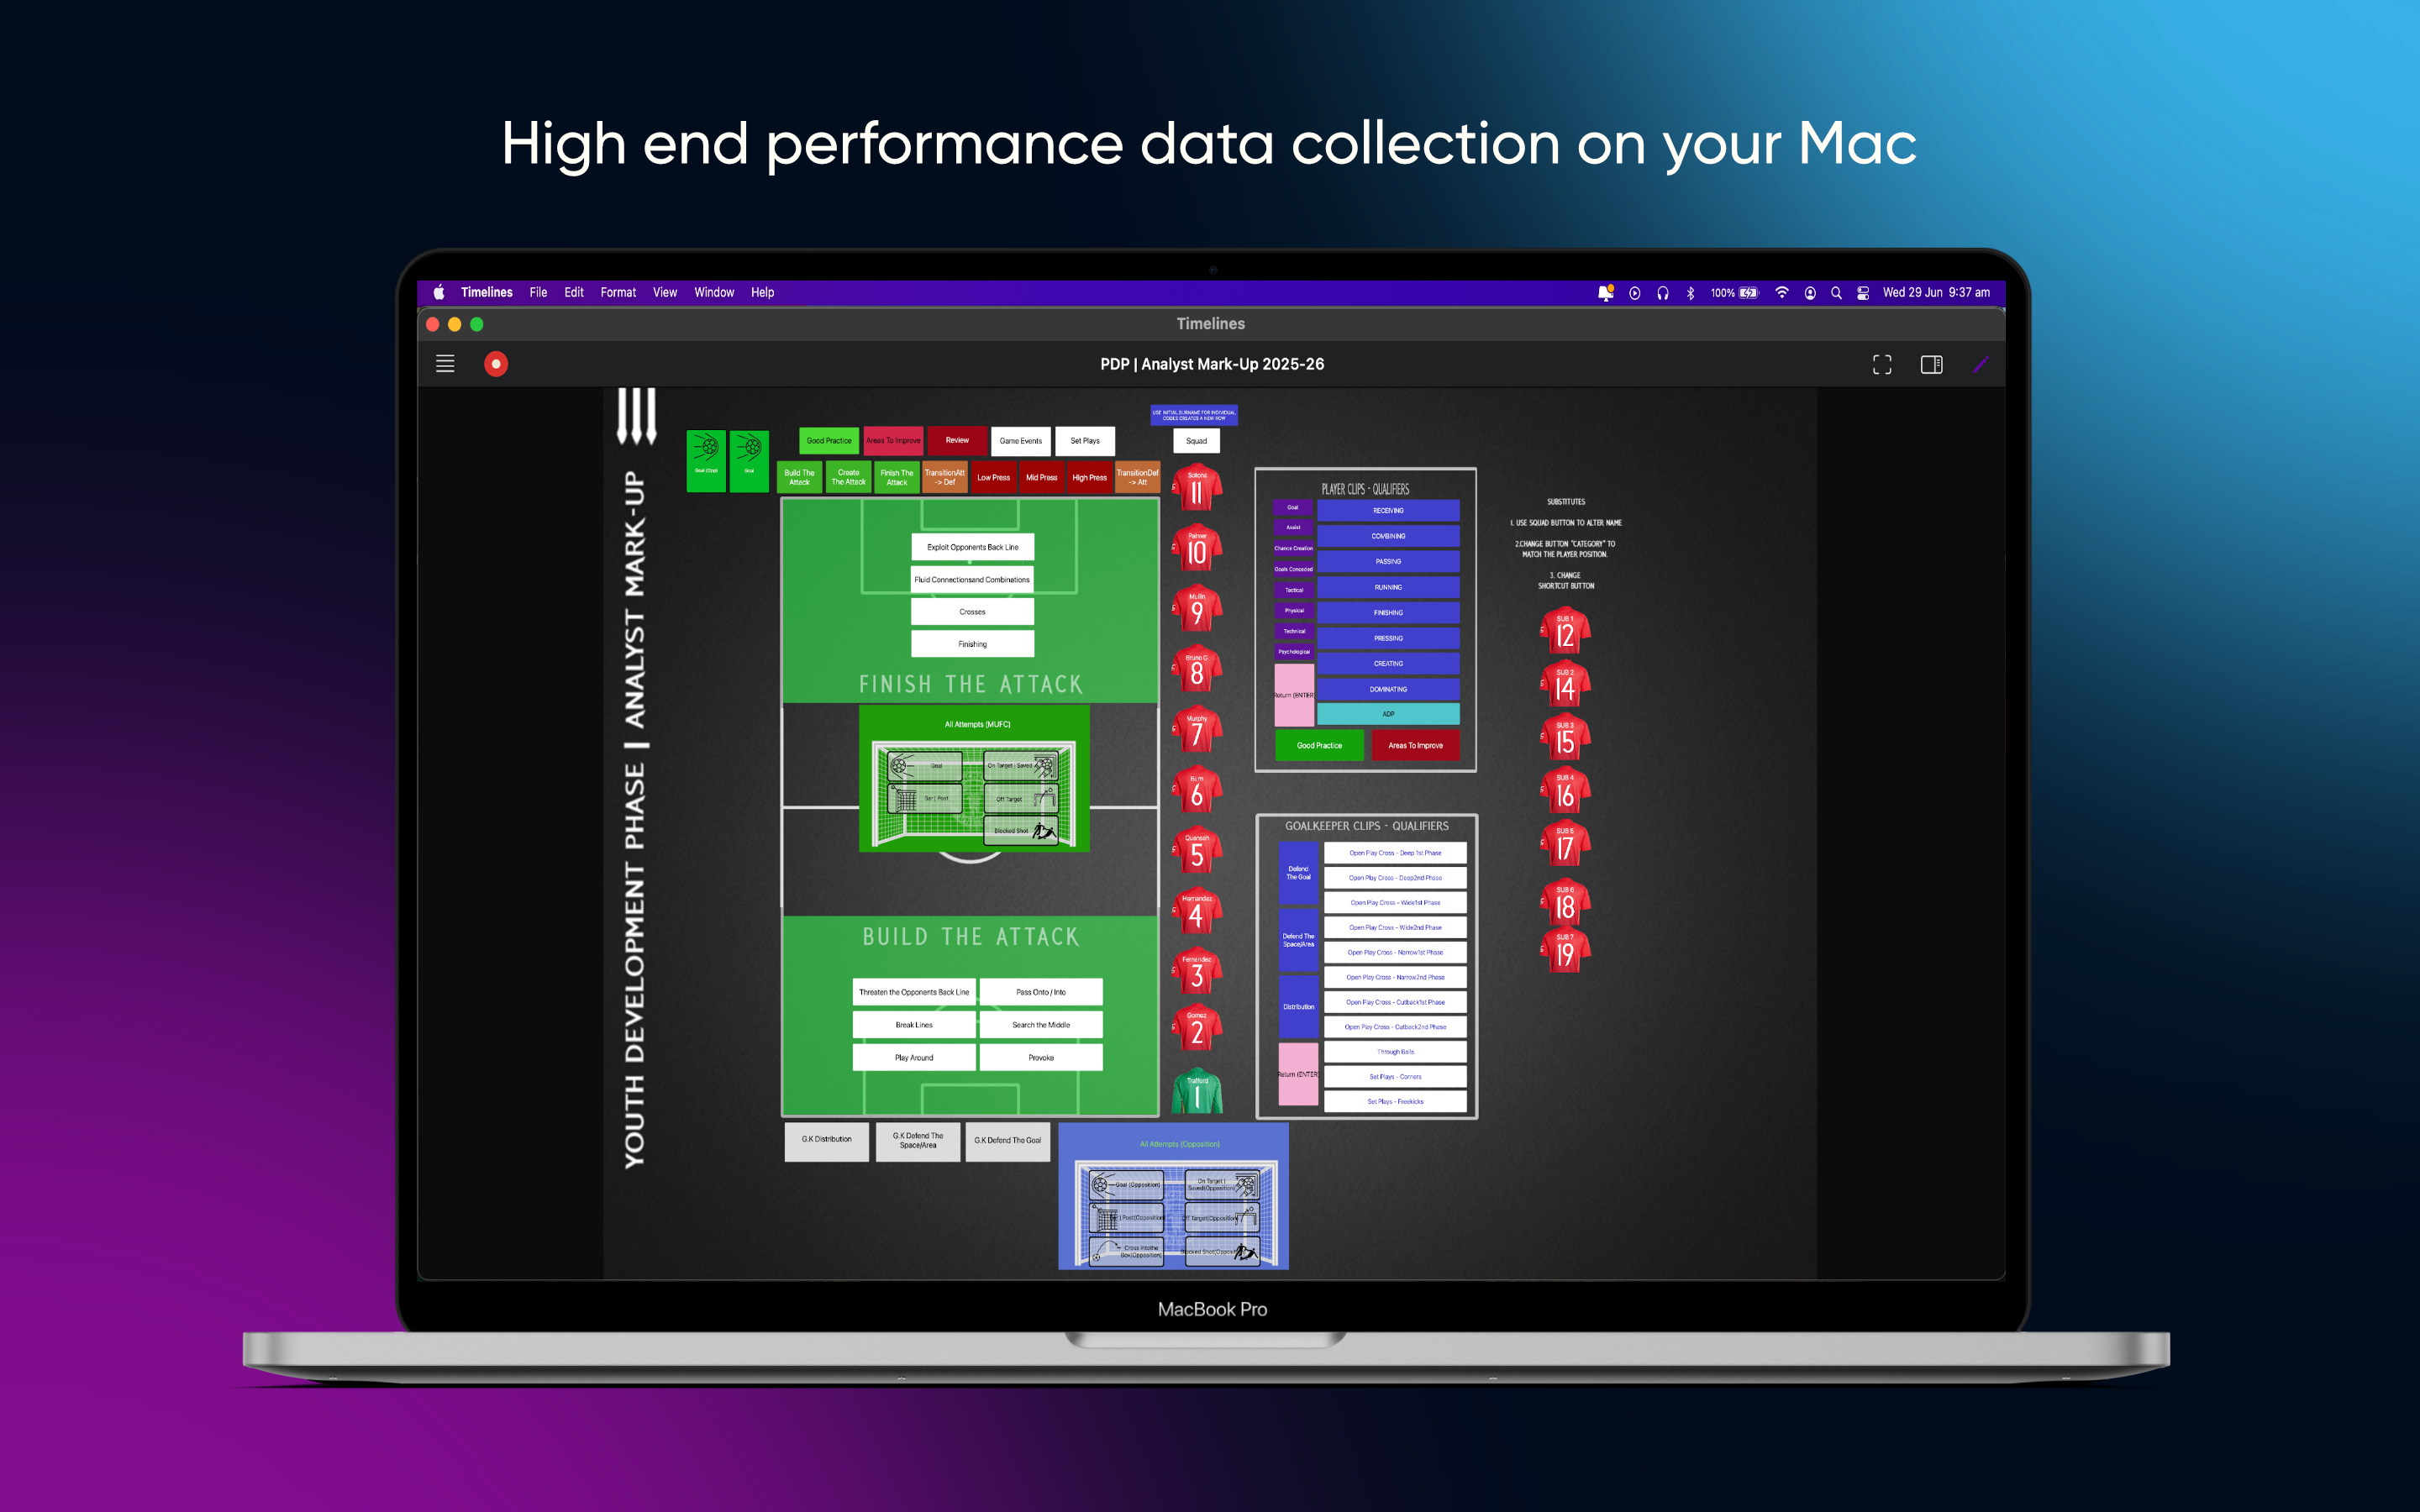Click the Game Events button
The width and height of the screenshot is (2420, 1512).
1020,441
